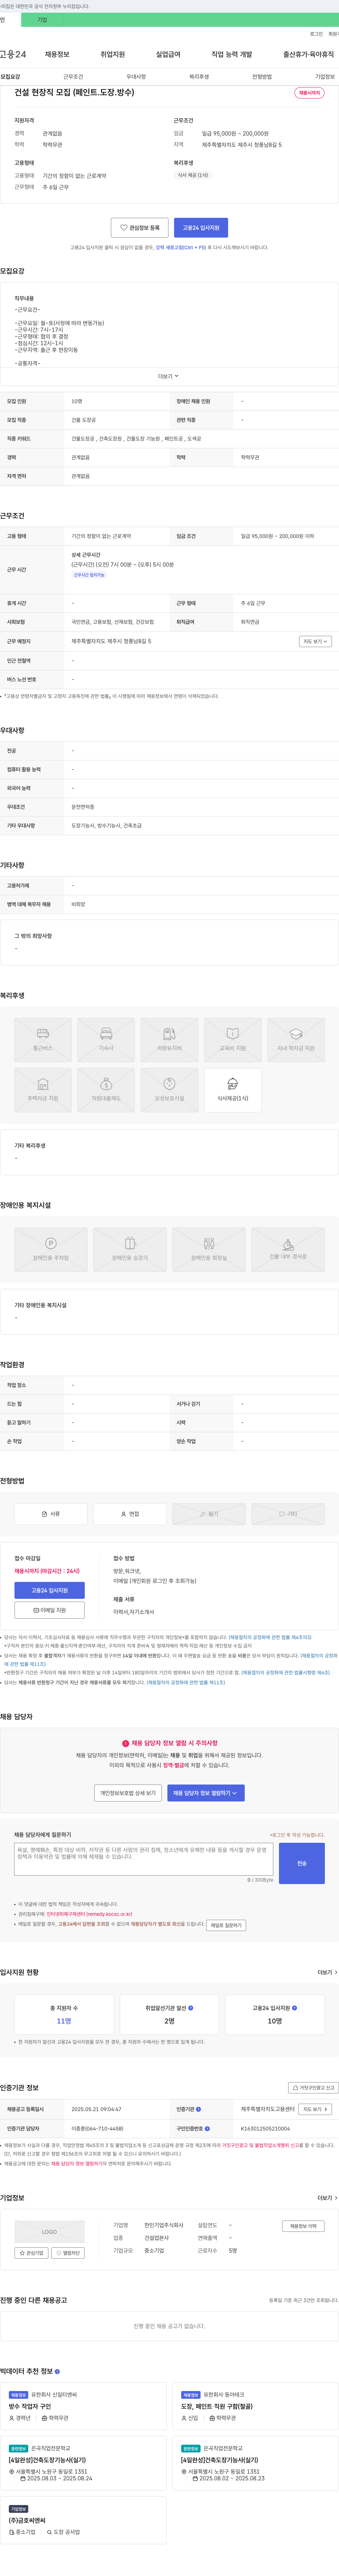The width and height of the screenshot is (339, 2576).
Task: Click the 서류 selection method box
Action: (x=50, y=1514)
